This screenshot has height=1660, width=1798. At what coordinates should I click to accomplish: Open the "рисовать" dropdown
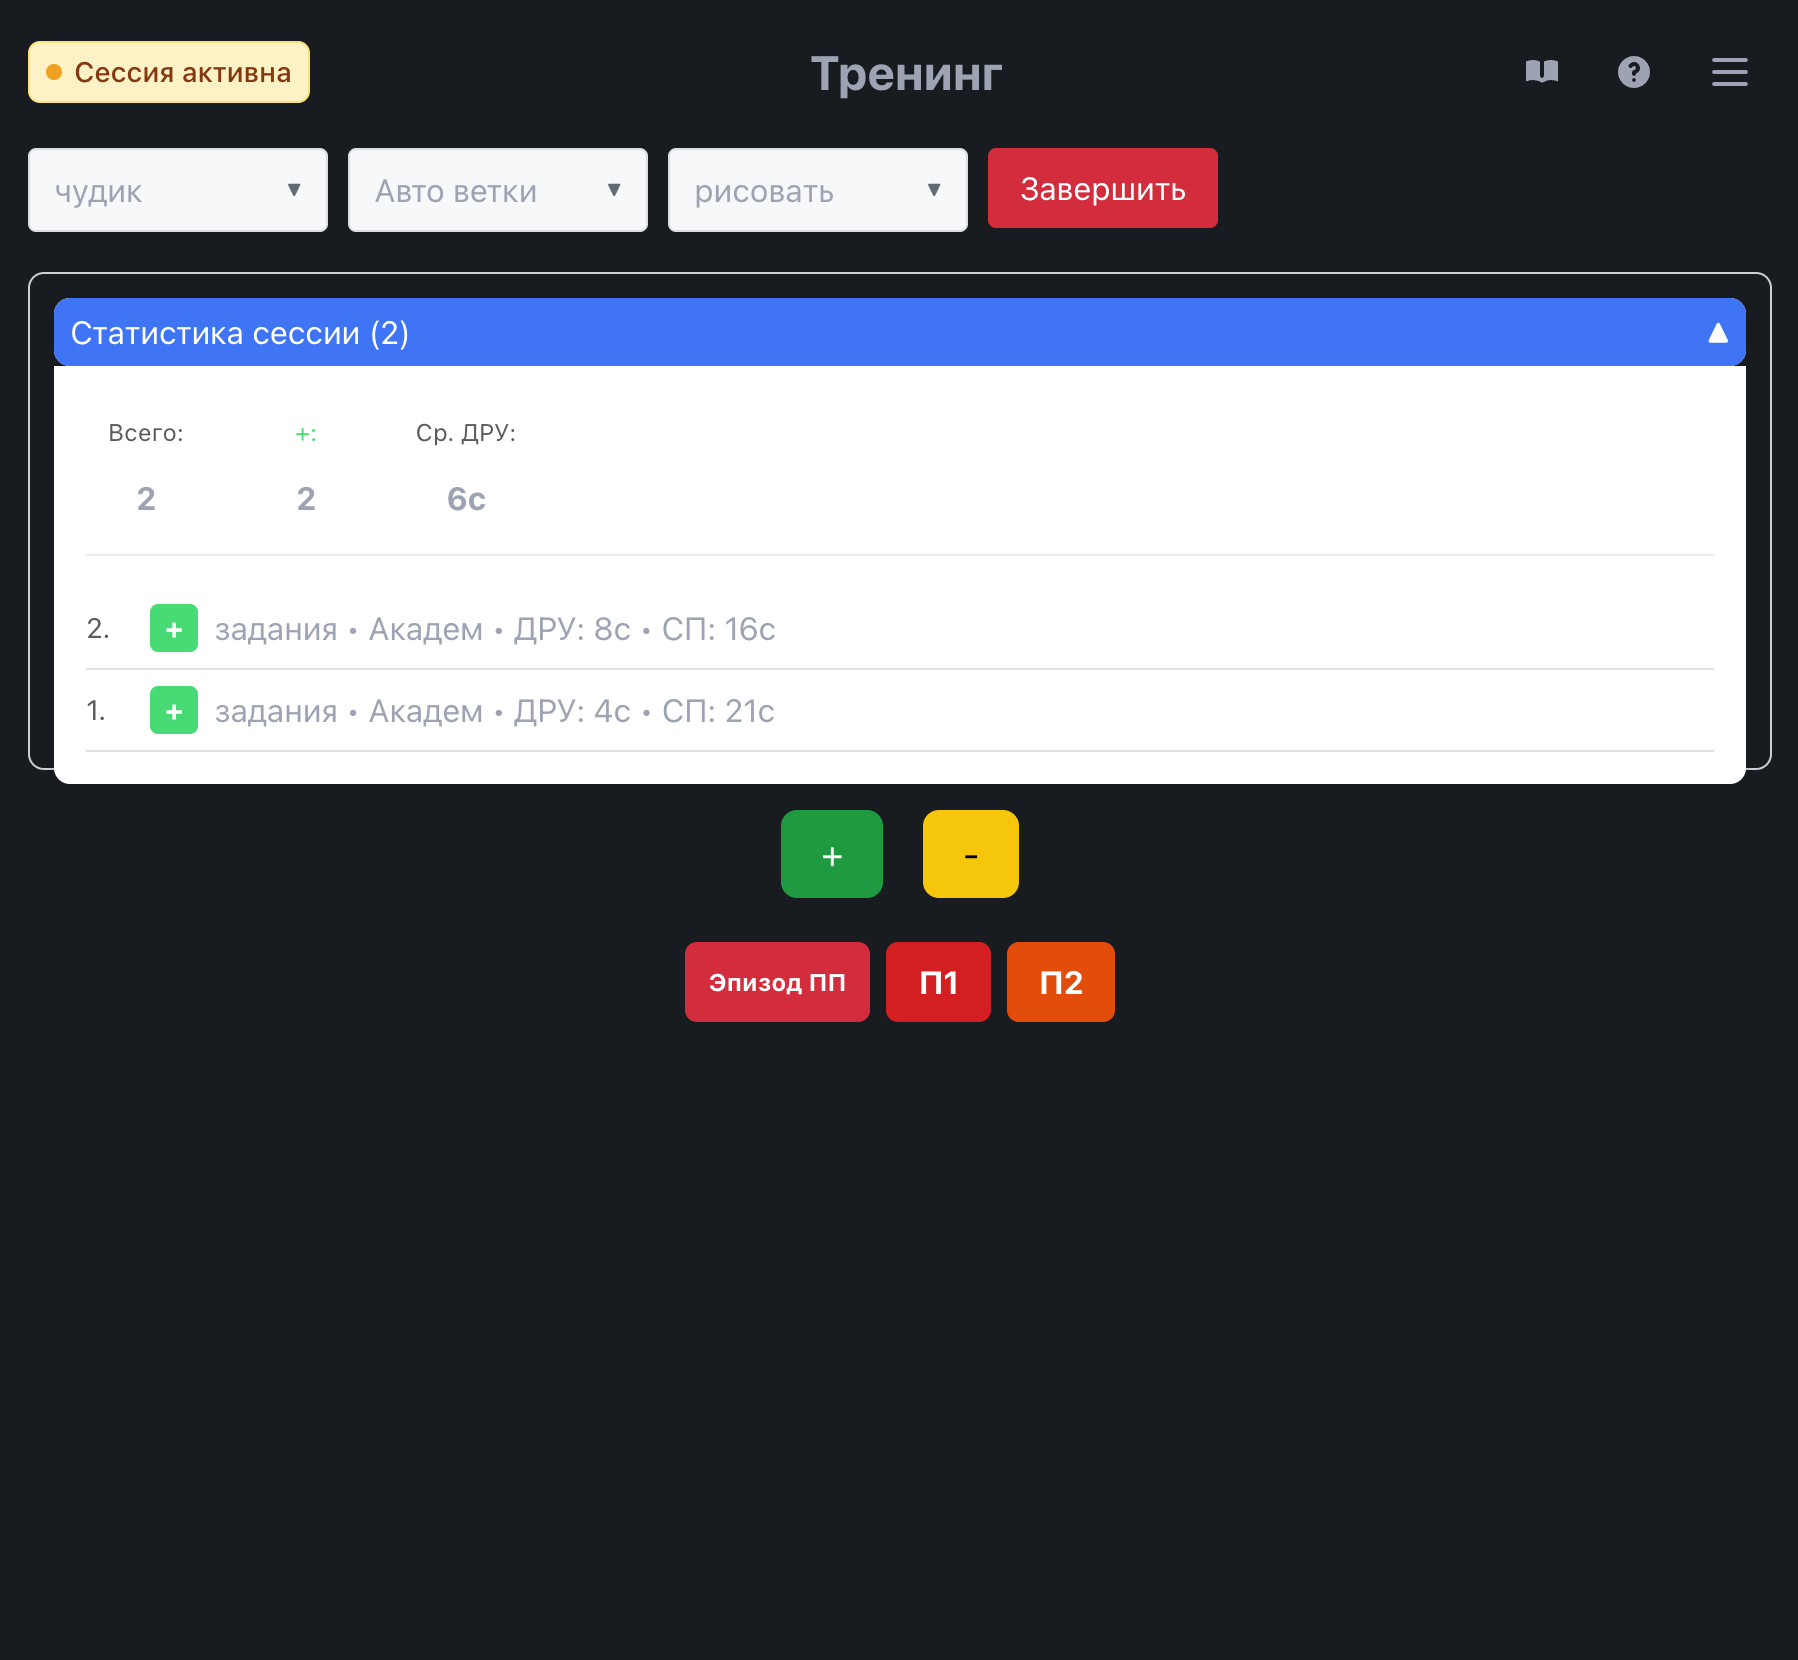pos(818,190)
